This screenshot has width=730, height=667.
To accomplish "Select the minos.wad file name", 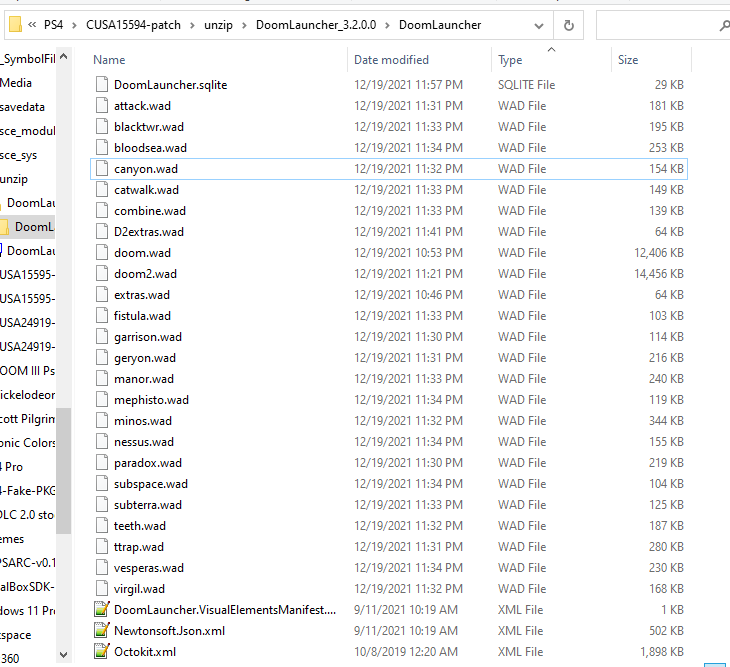I will [x=143, y=420].
